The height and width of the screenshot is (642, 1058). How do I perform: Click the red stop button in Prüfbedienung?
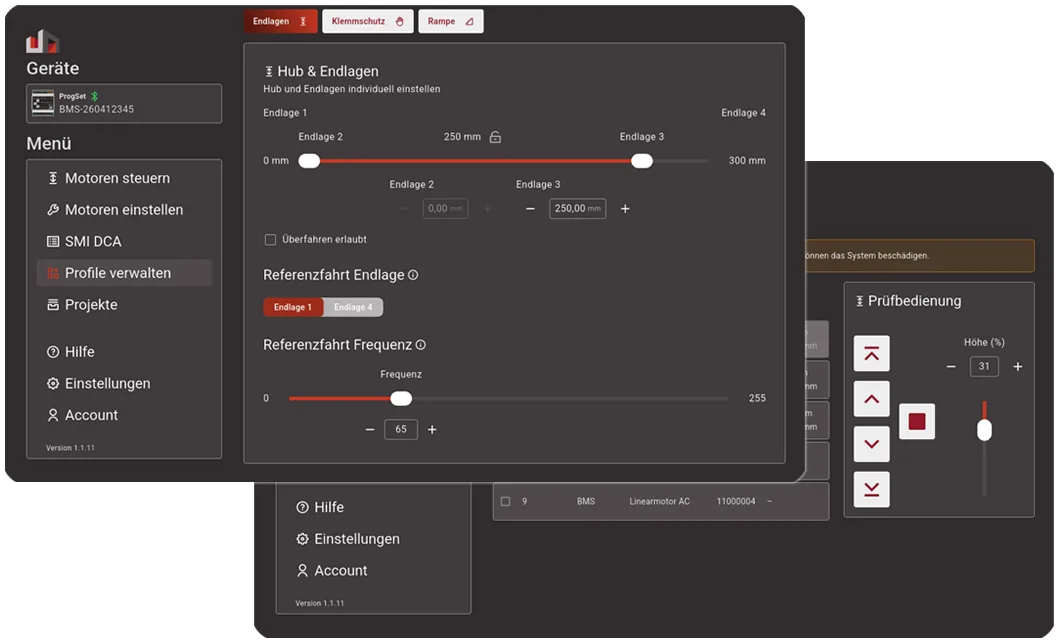coord(917,422)
